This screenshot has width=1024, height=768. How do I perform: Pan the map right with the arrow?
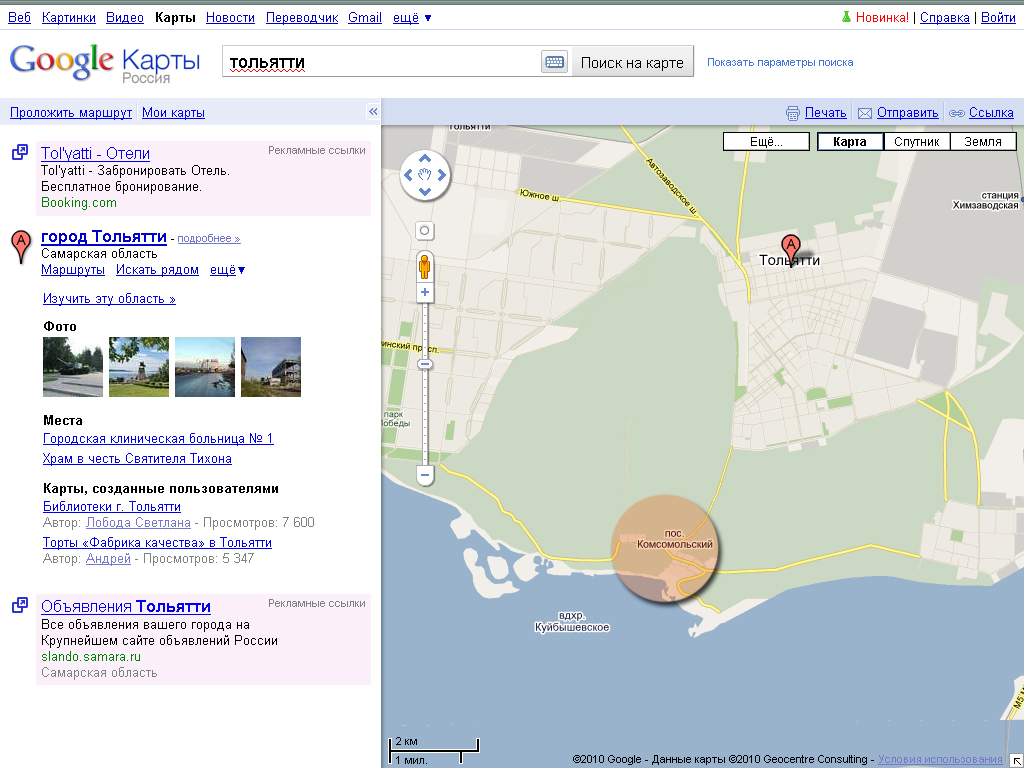(x=442, y=174)
